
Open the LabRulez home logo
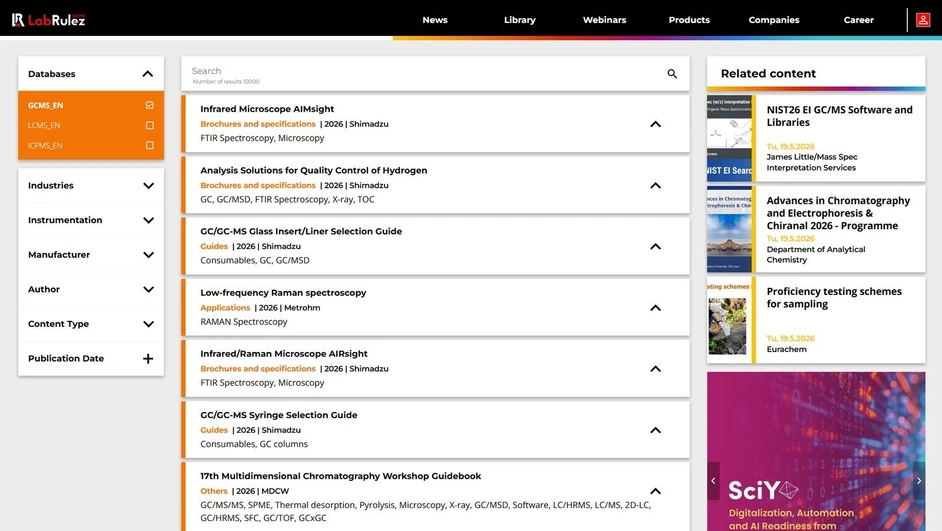click(x=49, y=20)
